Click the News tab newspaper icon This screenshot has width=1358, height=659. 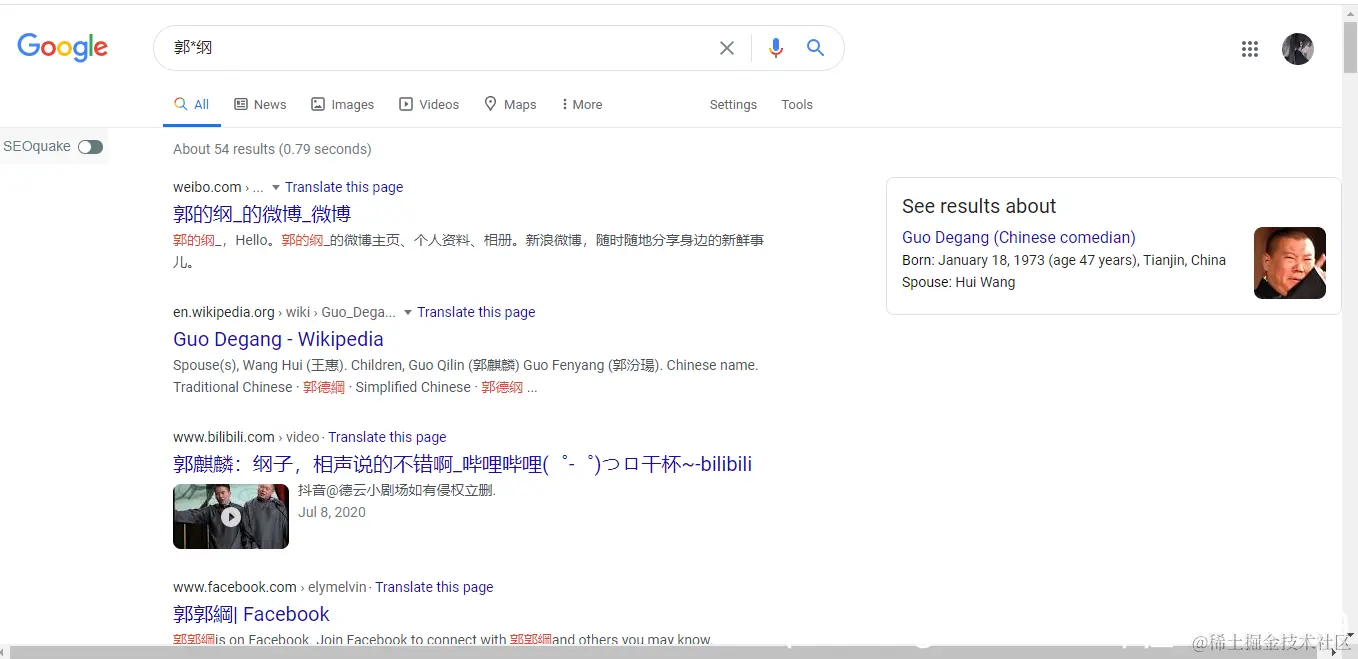241,104
